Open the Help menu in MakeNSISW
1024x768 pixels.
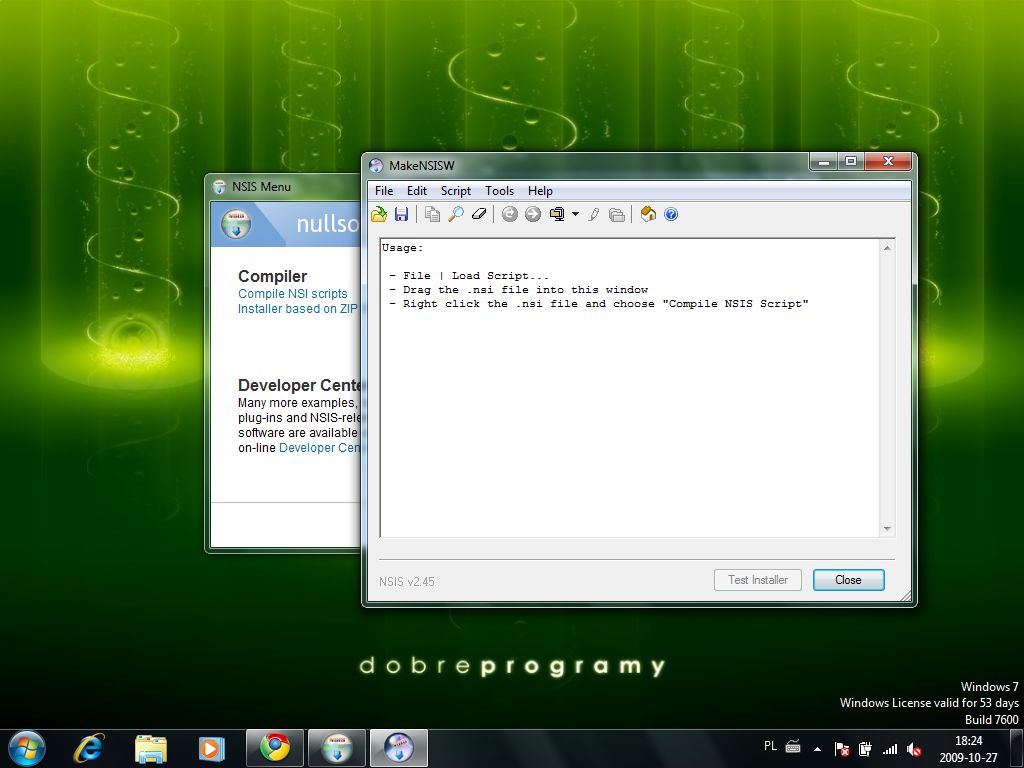pyautogui.click(x=540, y=191)
